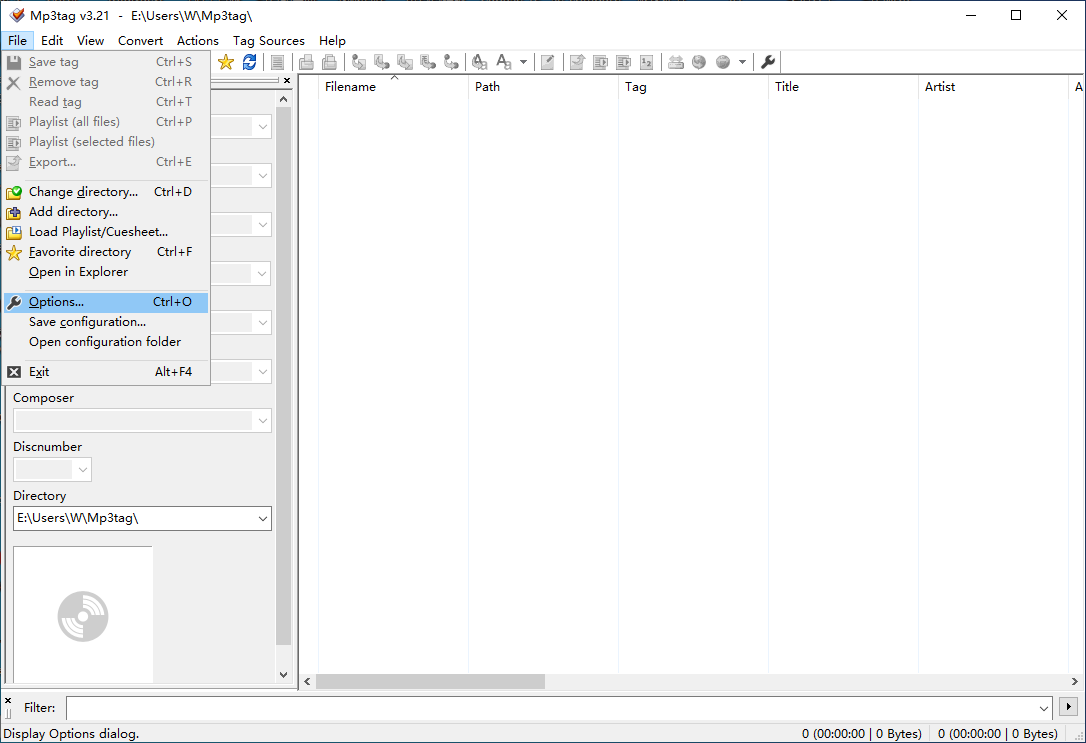Click the Tag column header
The height and width of the screenshot is (743, 1086).
[694, 87]
